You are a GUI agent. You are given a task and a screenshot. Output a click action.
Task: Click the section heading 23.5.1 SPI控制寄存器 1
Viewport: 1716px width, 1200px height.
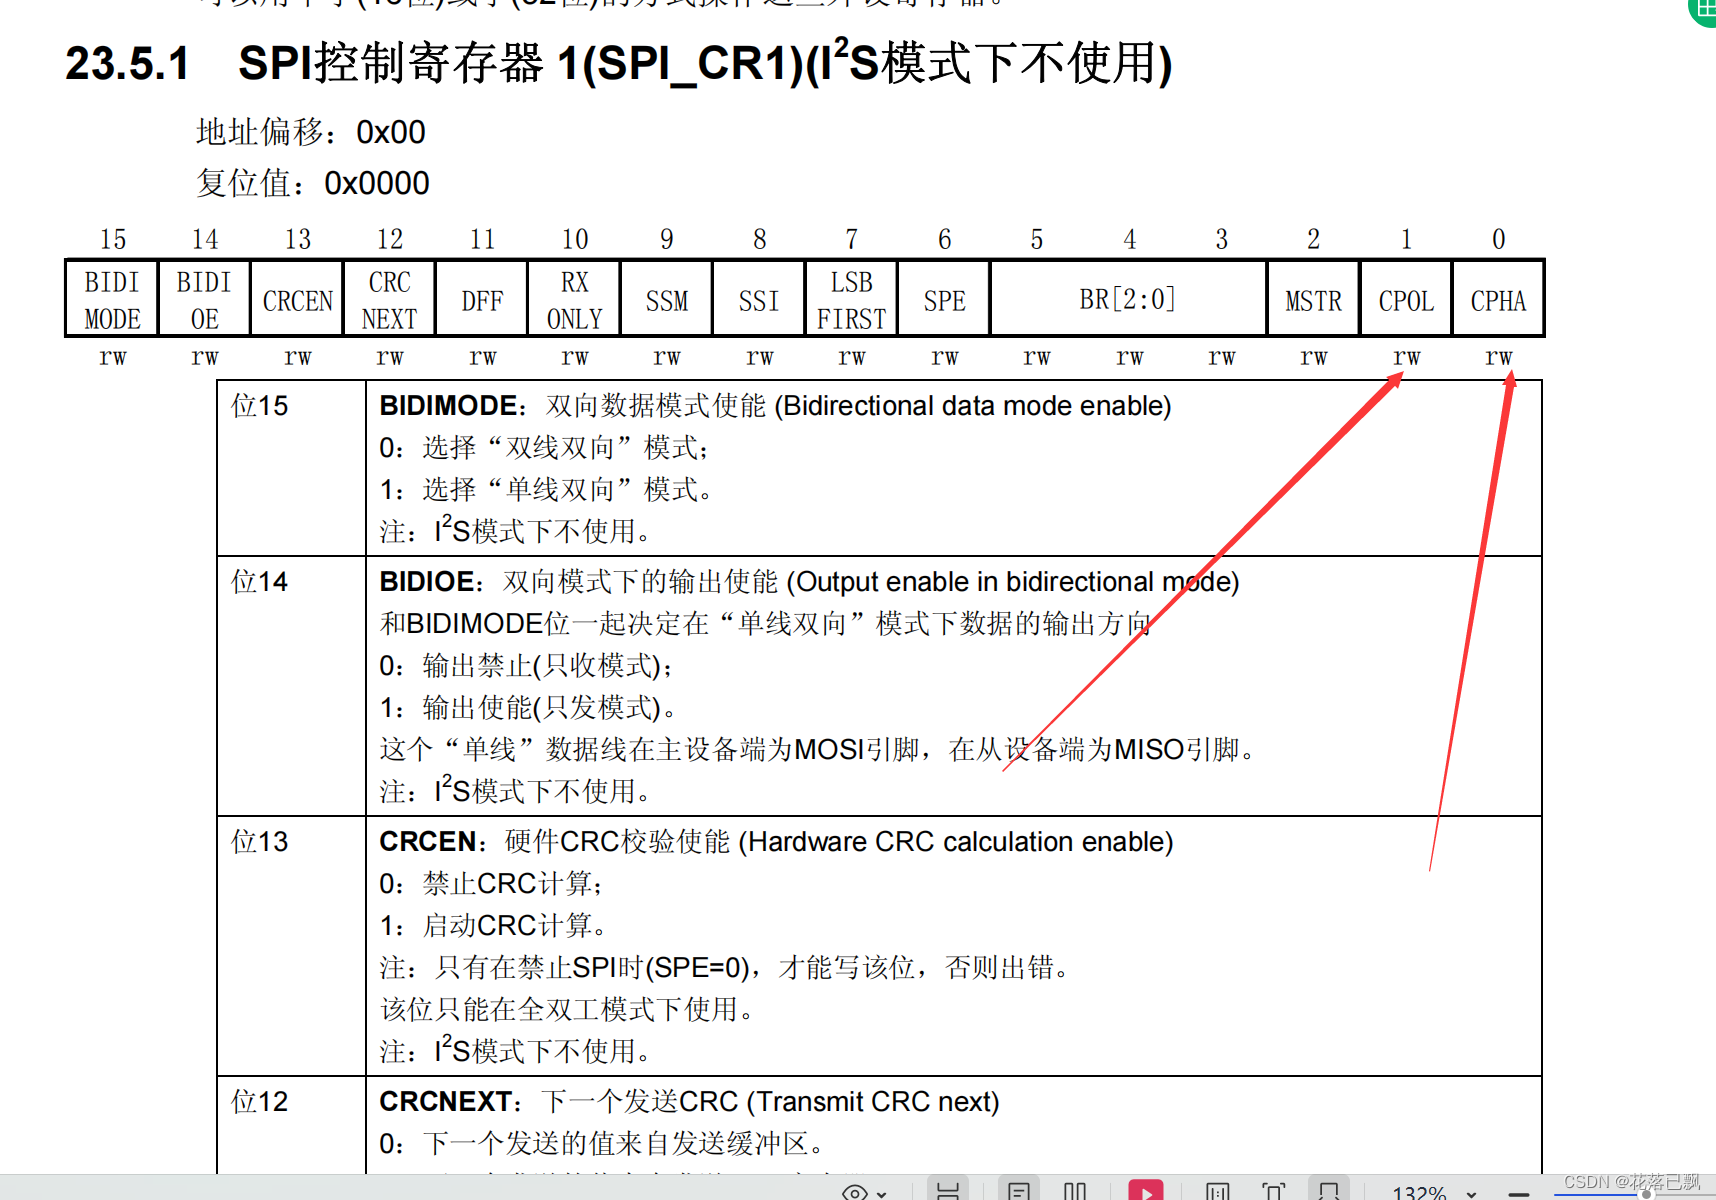tap(618, 63)
